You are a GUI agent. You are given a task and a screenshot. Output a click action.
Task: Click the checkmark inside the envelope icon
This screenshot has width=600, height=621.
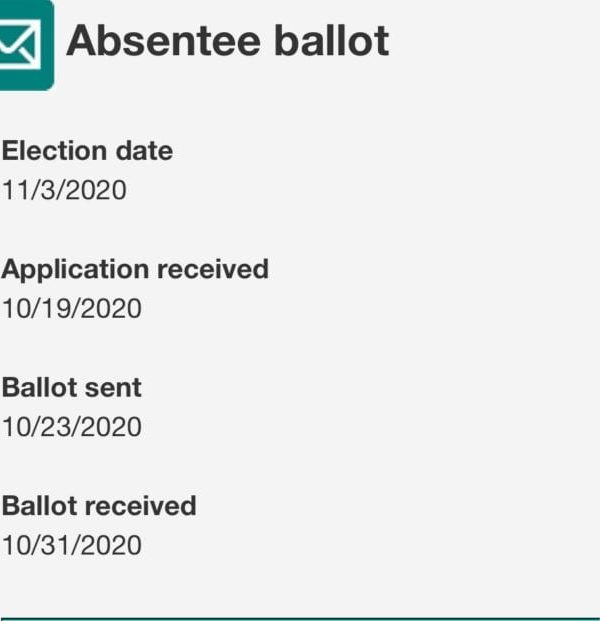click(x=22, y=41)
